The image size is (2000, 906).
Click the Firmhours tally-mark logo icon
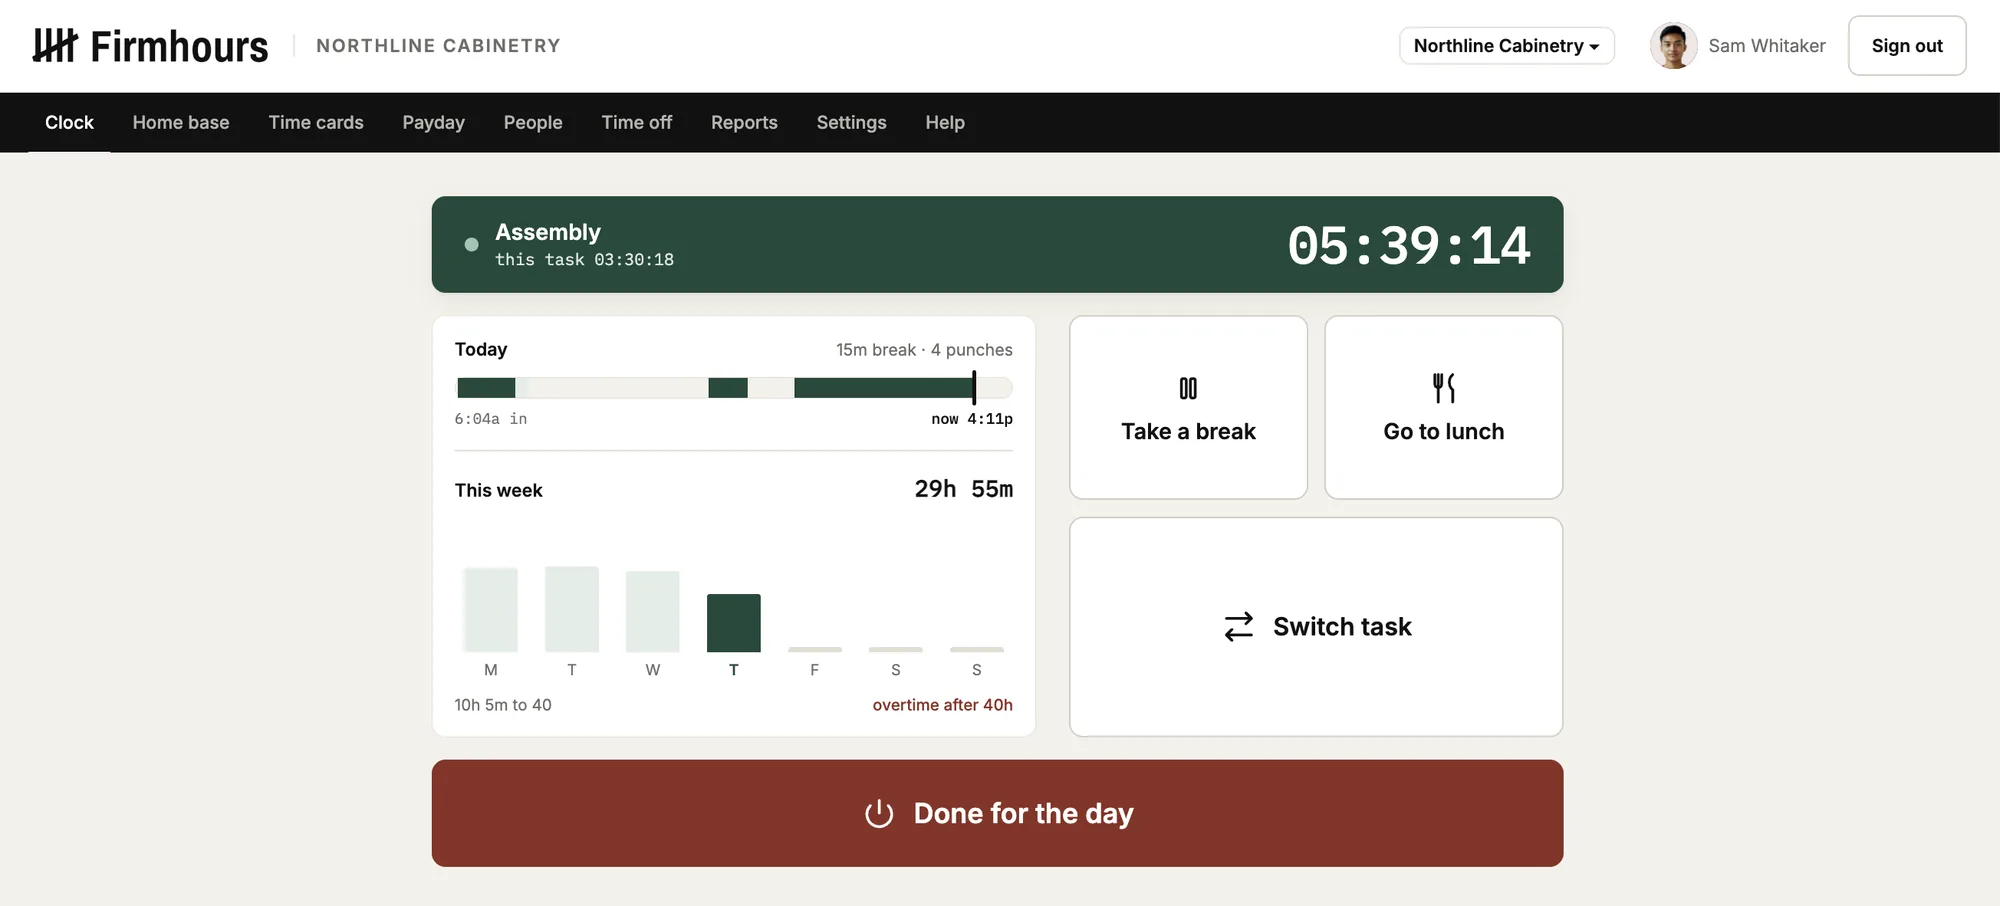[55, 46]
